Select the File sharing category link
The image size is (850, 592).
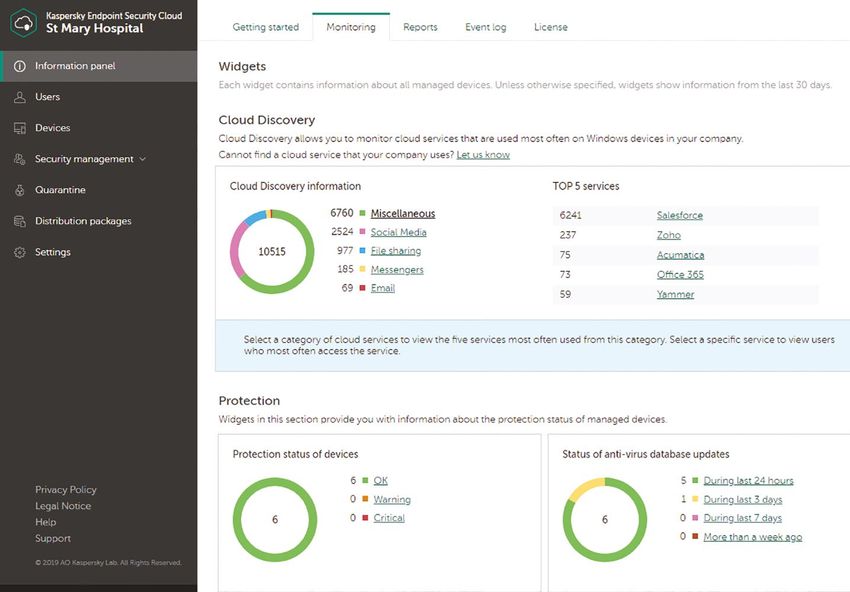coord(396,251)
